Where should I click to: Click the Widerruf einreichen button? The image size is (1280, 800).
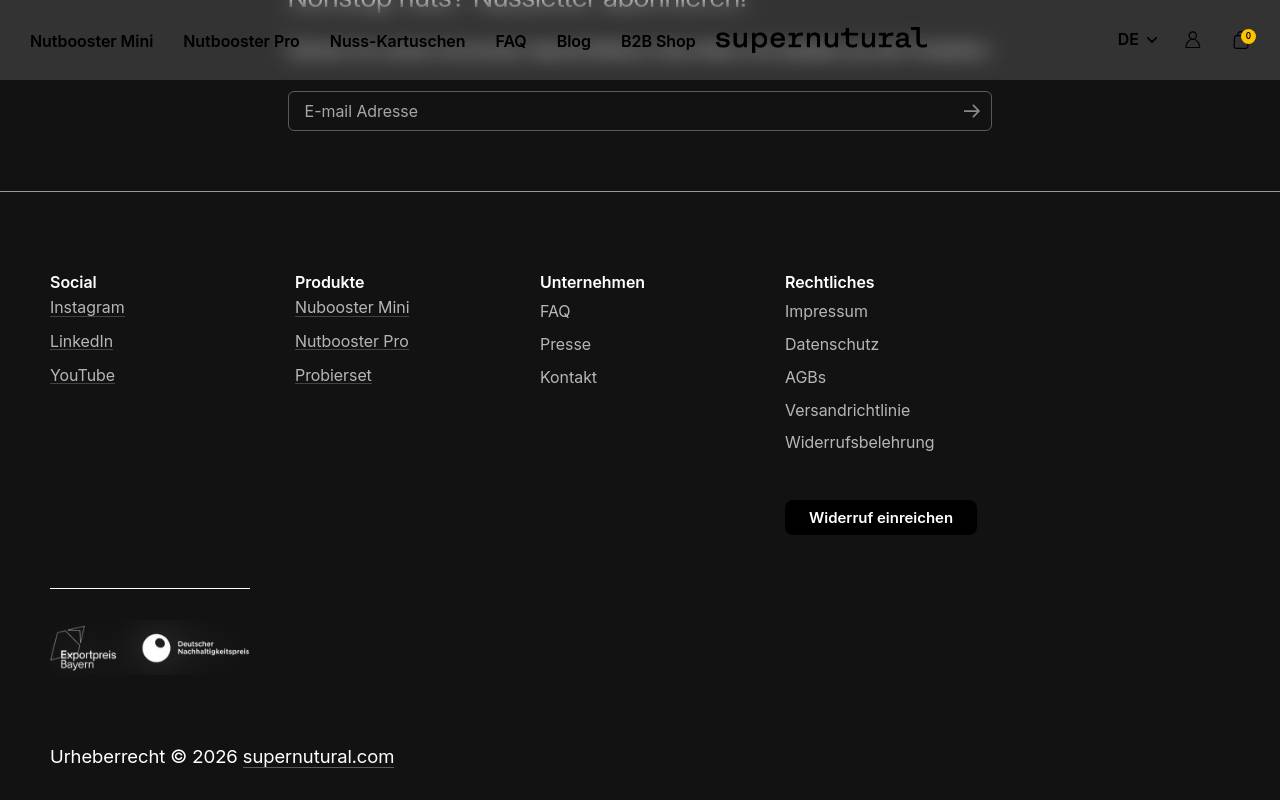point(880,517)
